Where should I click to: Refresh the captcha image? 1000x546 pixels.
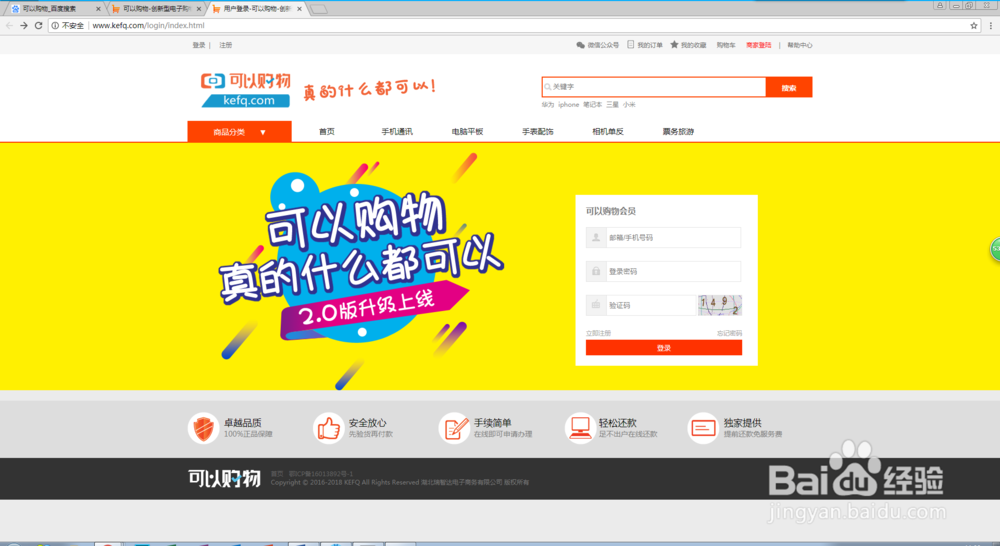[720, 305]
